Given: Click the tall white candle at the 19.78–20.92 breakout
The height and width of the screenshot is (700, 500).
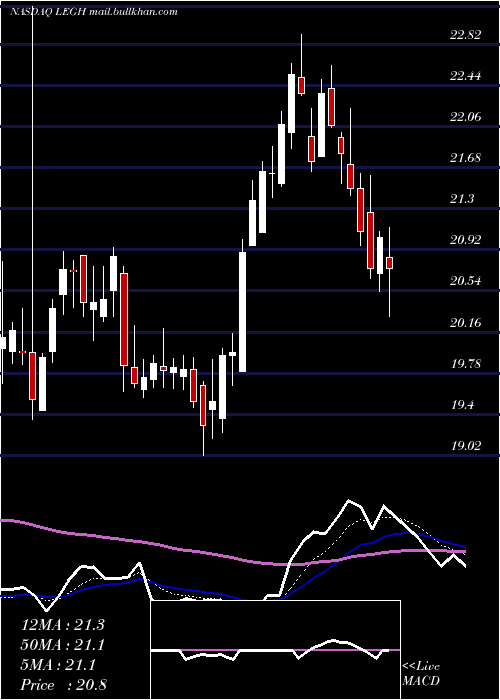Looking at the screenshot, I should 242,312.
